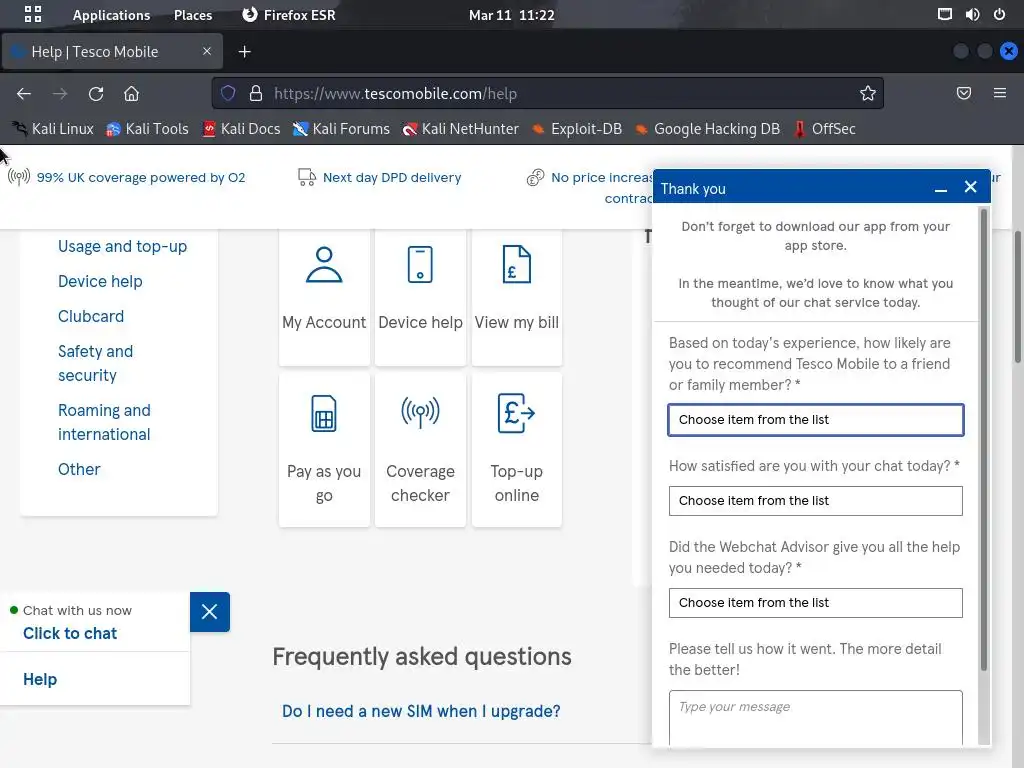Click the browser back arrow
The width and height of the screenshot is (1024, 768).
point(24,93)
